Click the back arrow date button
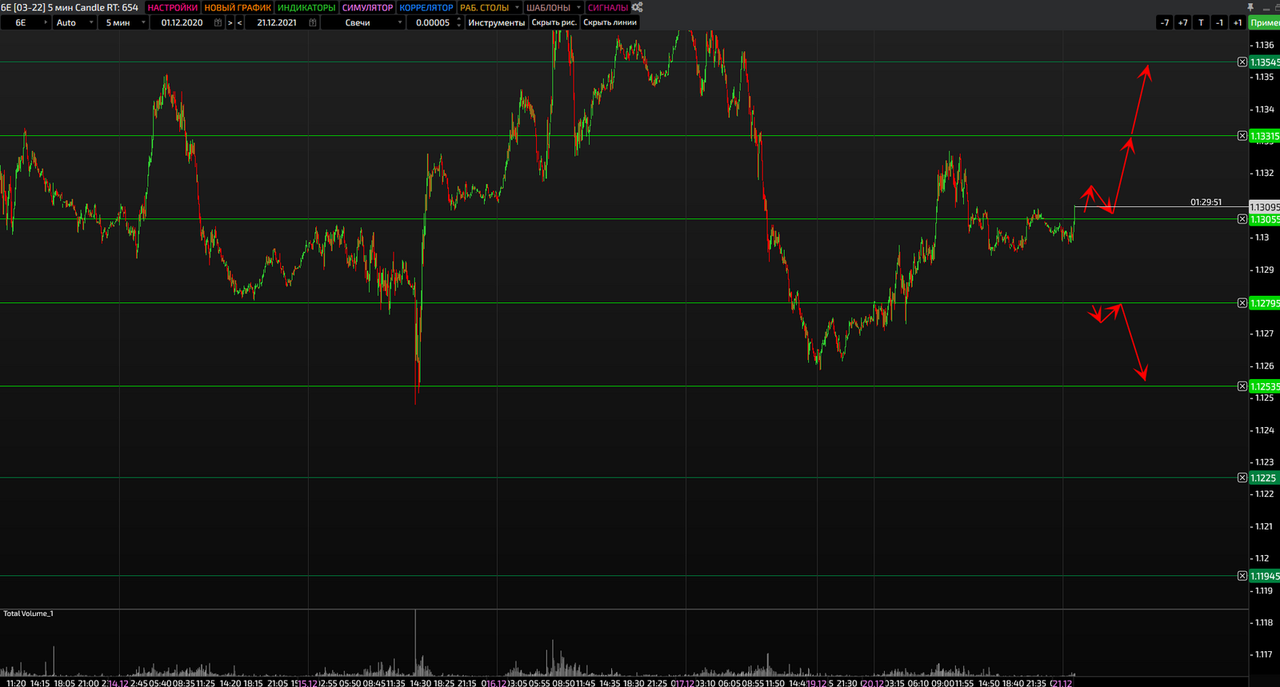Screen dimensions: 1280x687 coord(239,22)
